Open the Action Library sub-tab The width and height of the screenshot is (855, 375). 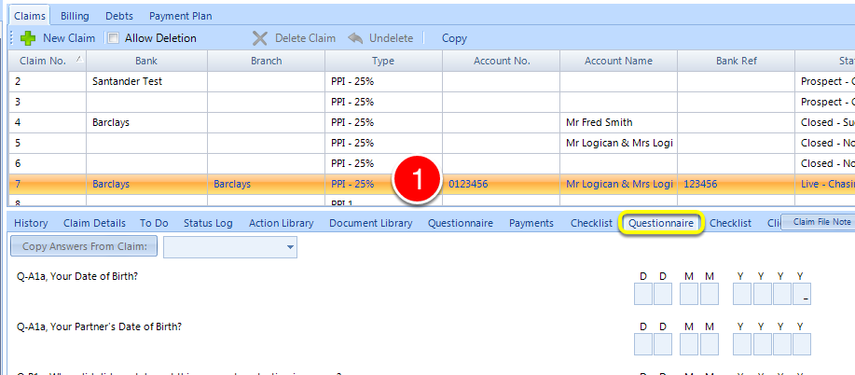coord(281,223)
